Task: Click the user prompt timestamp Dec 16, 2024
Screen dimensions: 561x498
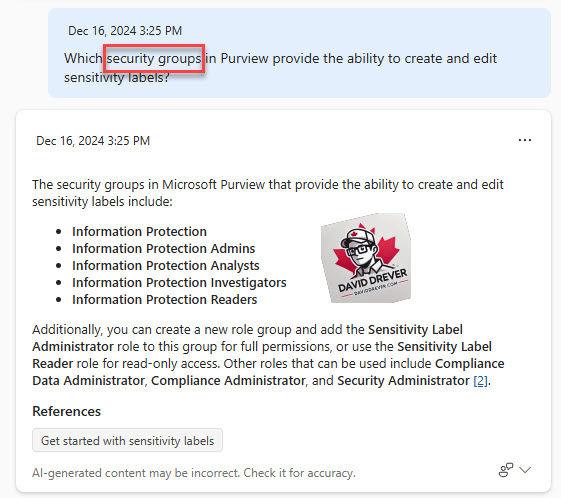Action: (x=125, y=30)
